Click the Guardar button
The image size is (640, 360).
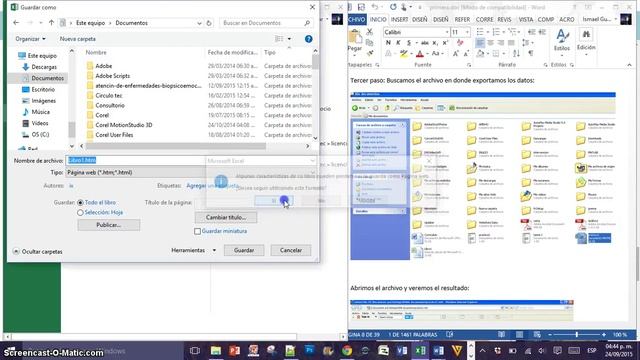244,250
